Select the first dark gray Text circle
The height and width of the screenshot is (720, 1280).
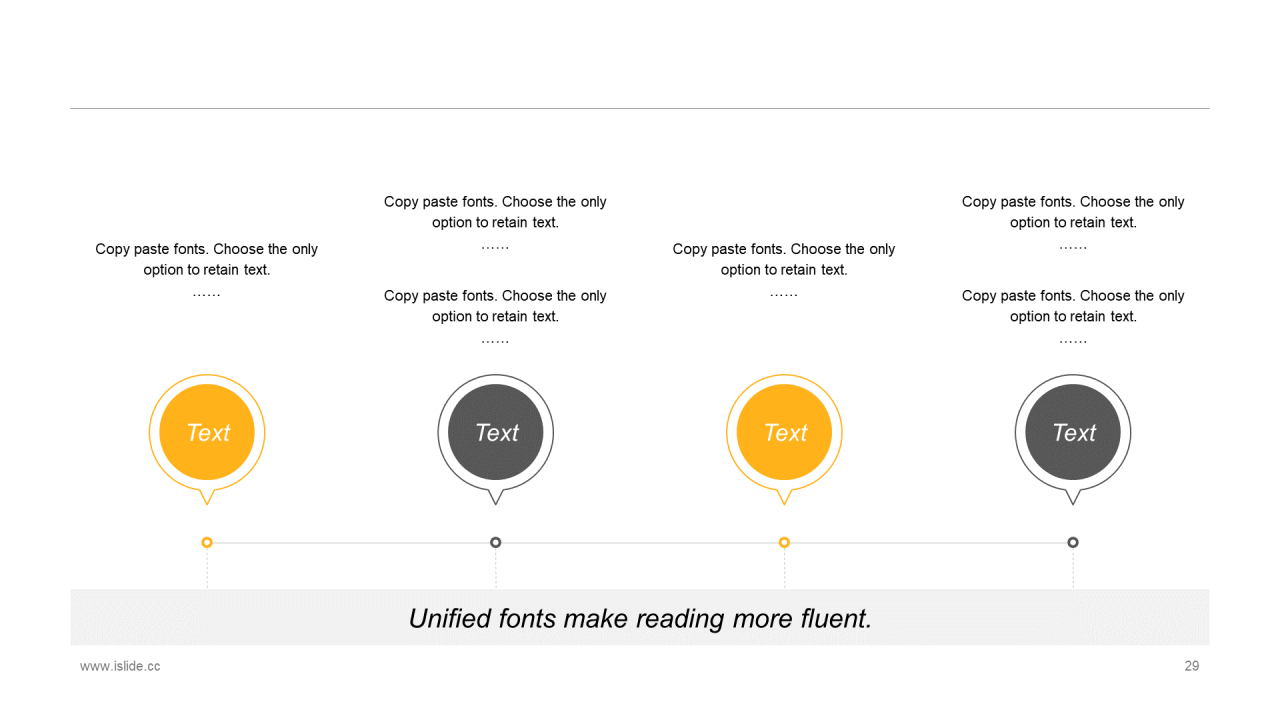point(496,432)
